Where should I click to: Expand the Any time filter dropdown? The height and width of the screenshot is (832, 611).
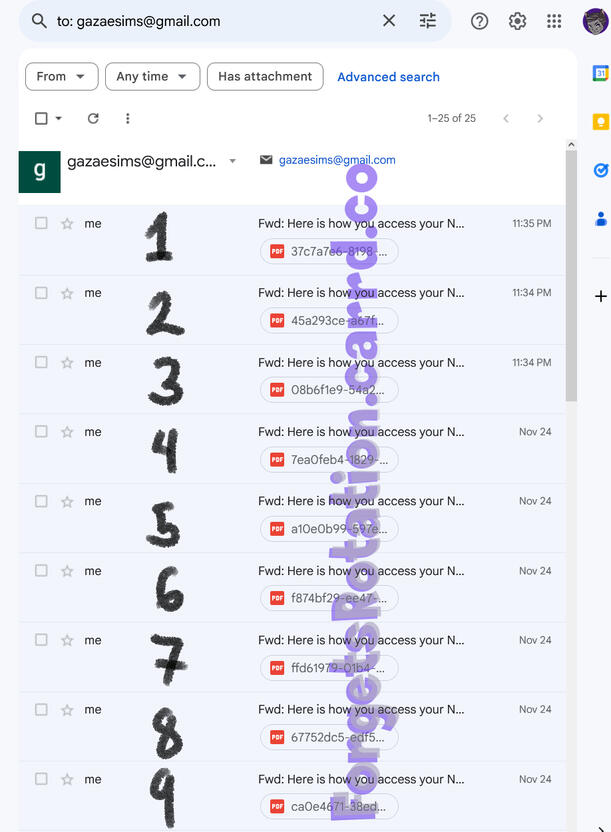tap(152, 76)
